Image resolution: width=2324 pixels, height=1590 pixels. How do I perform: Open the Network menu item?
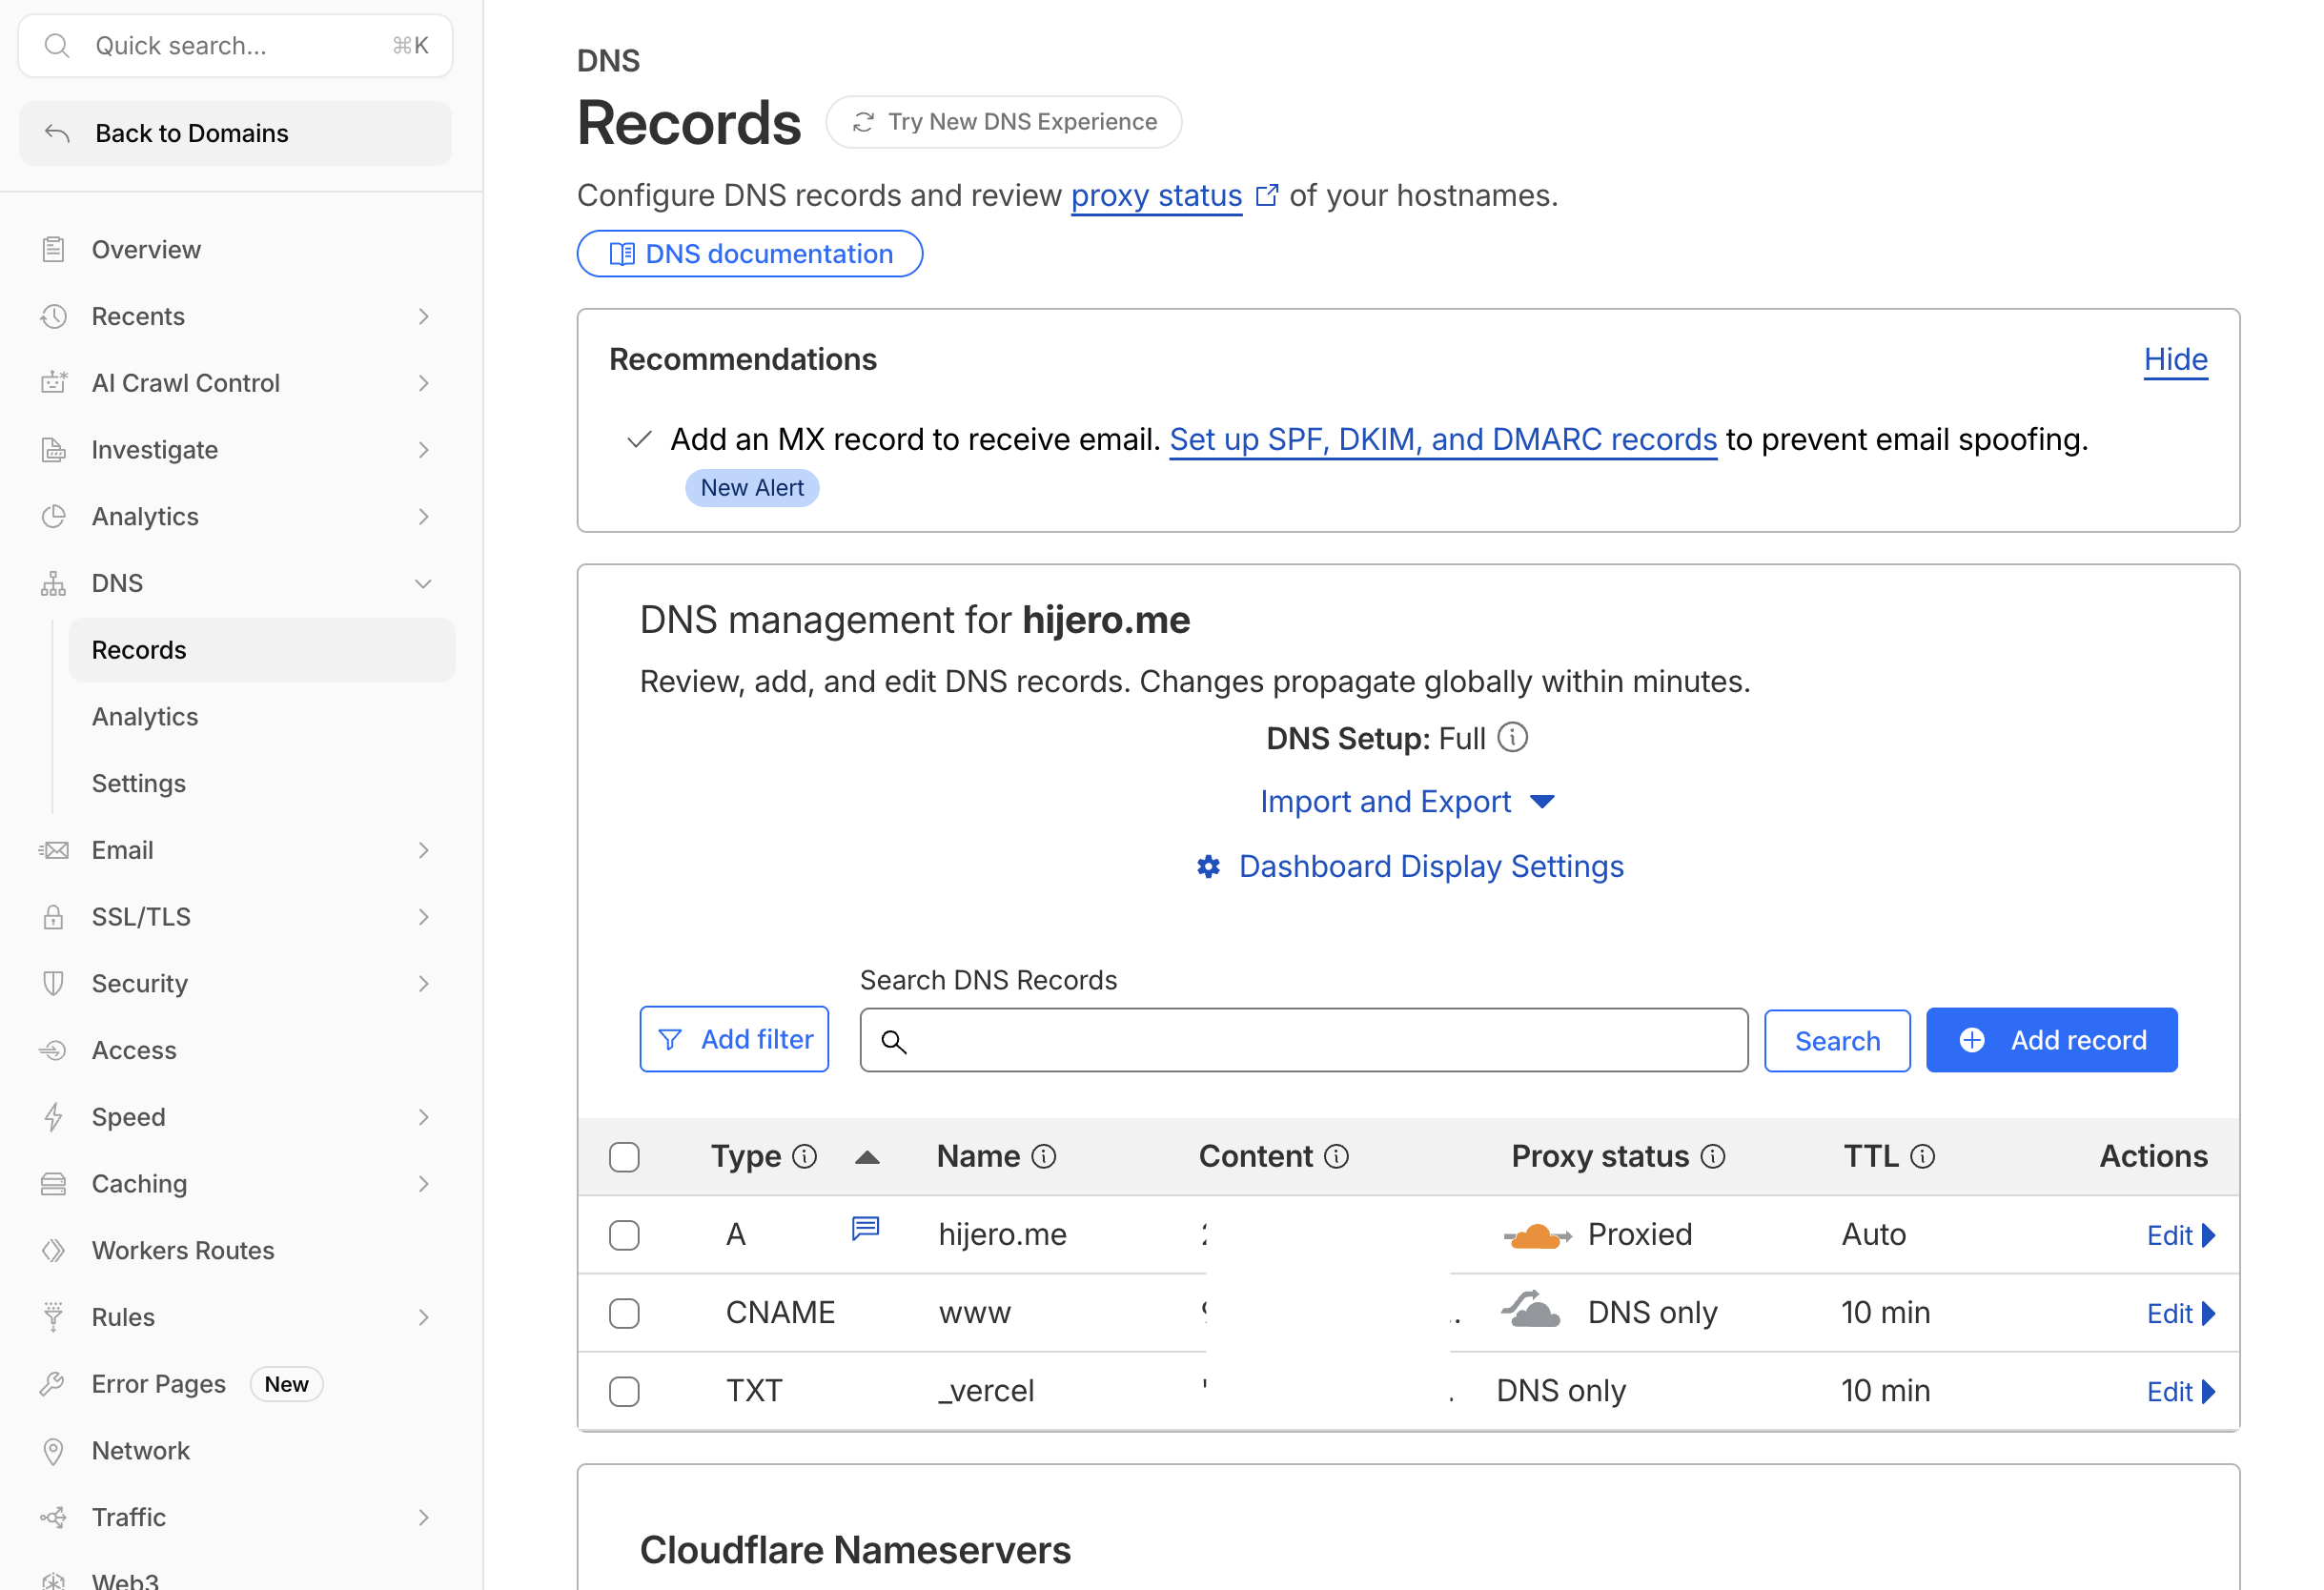pyautogui.click(x=141, y=1451)
